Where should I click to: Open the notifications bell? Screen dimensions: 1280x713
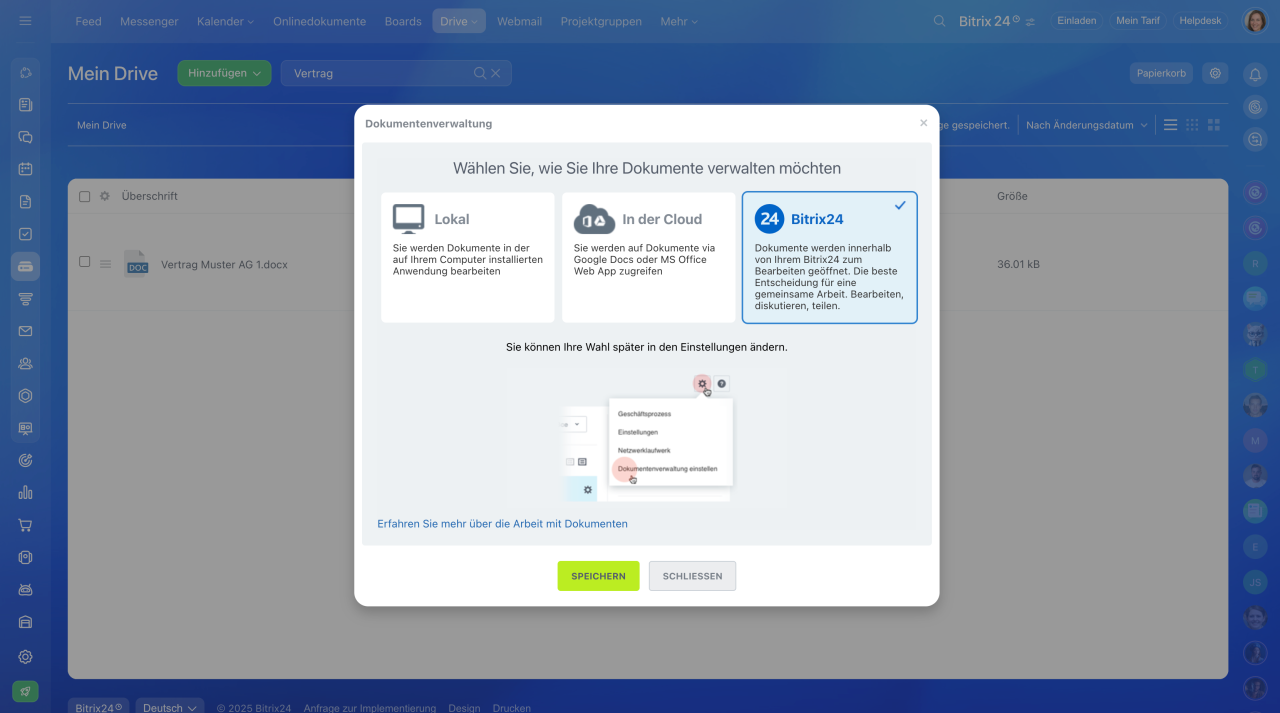pos(1255,74)
